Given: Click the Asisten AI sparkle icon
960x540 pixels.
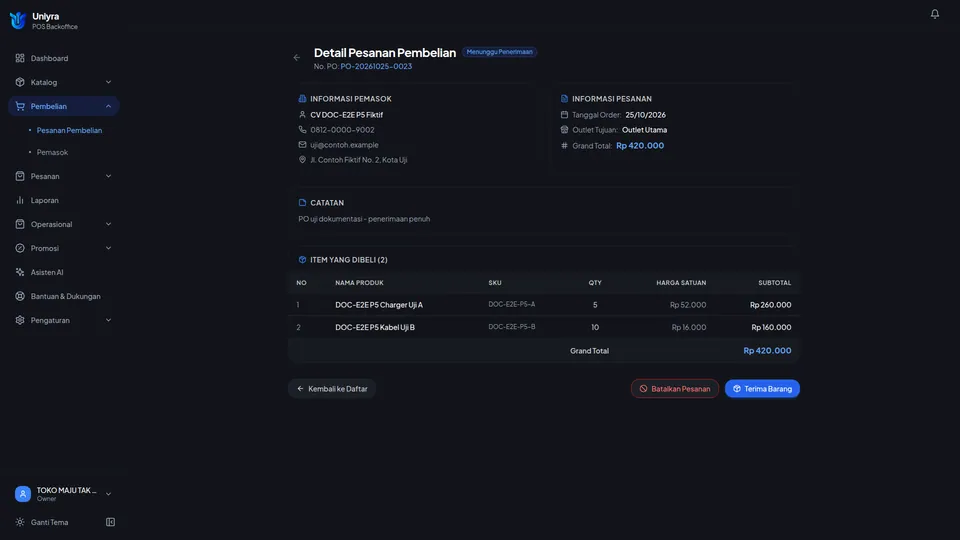Looking at the screenshot, I should click(20, 272).
